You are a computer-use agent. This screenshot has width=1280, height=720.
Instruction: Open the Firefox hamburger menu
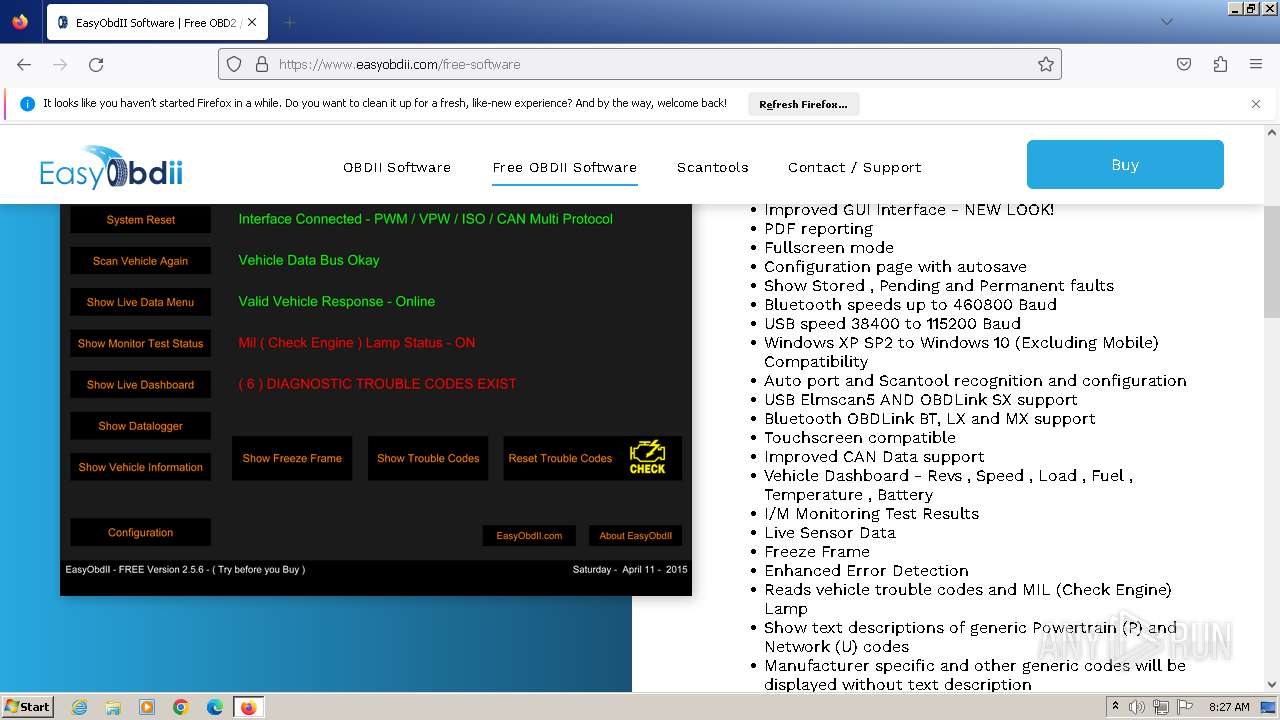(x=1256, y=64)
